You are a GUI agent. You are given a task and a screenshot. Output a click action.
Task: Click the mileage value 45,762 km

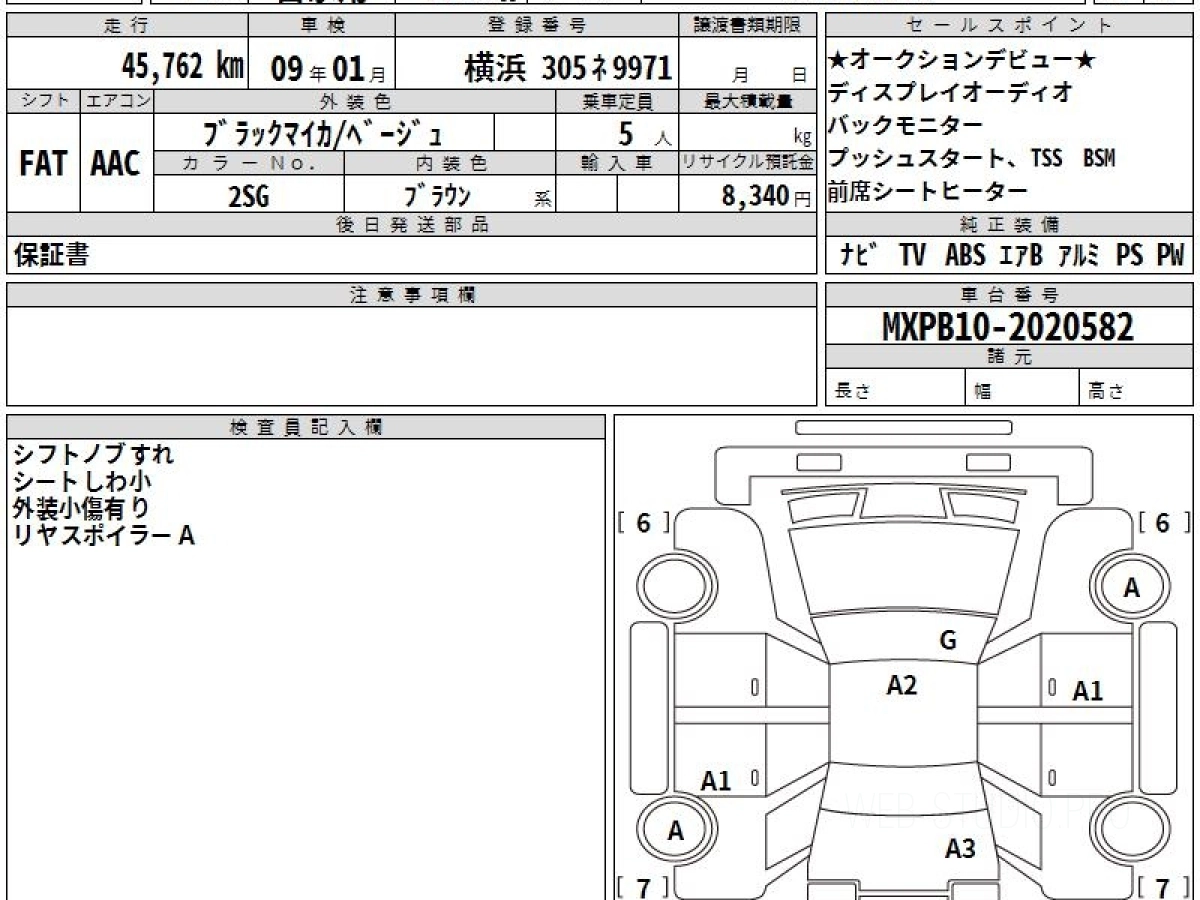(183, 66)
